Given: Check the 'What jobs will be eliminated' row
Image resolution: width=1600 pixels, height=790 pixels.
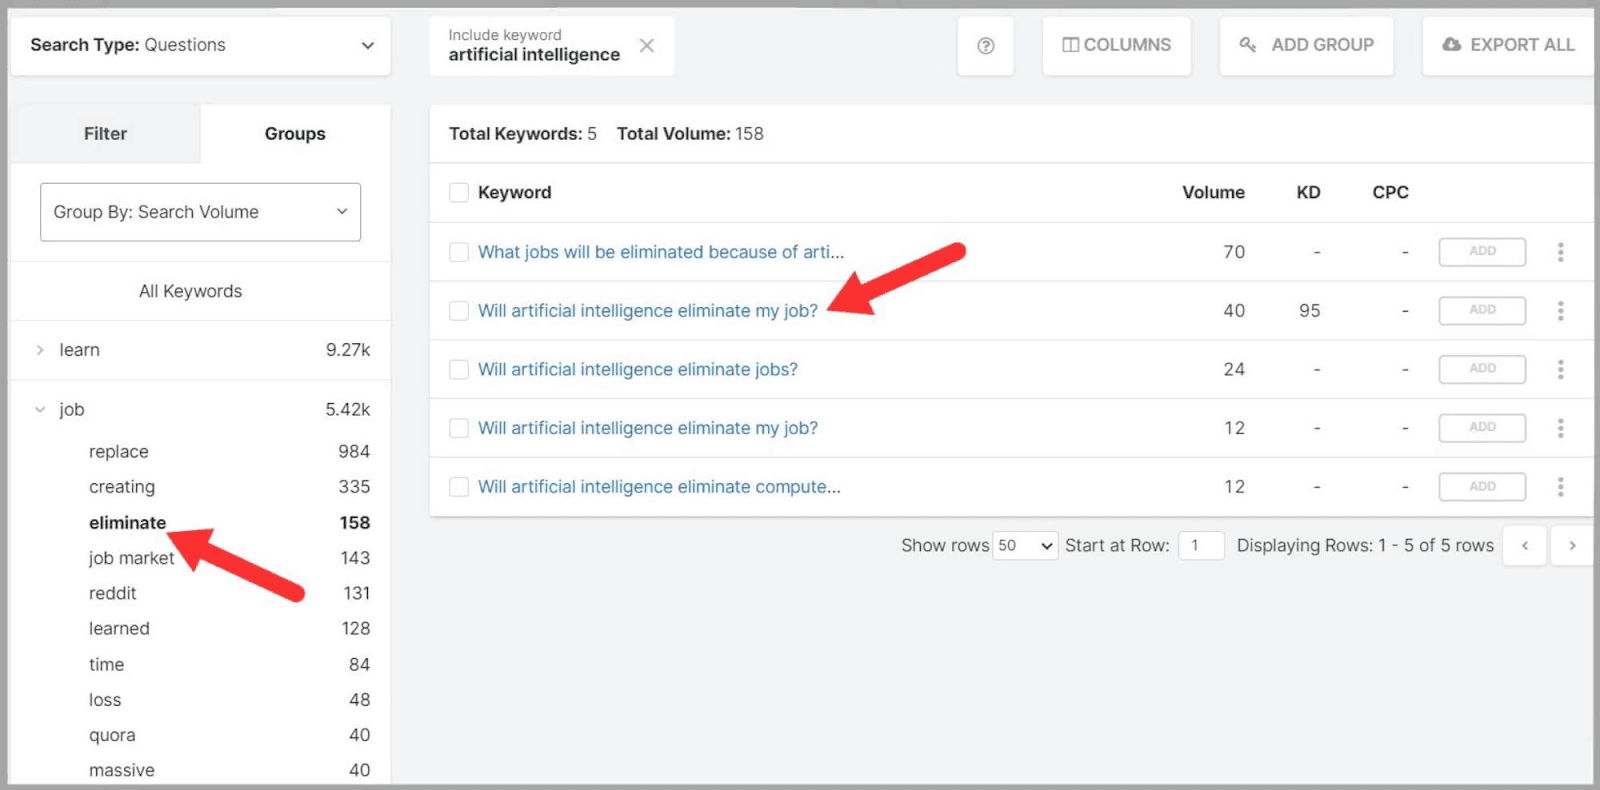Looking at the screenshot, I should pos(459,252).
